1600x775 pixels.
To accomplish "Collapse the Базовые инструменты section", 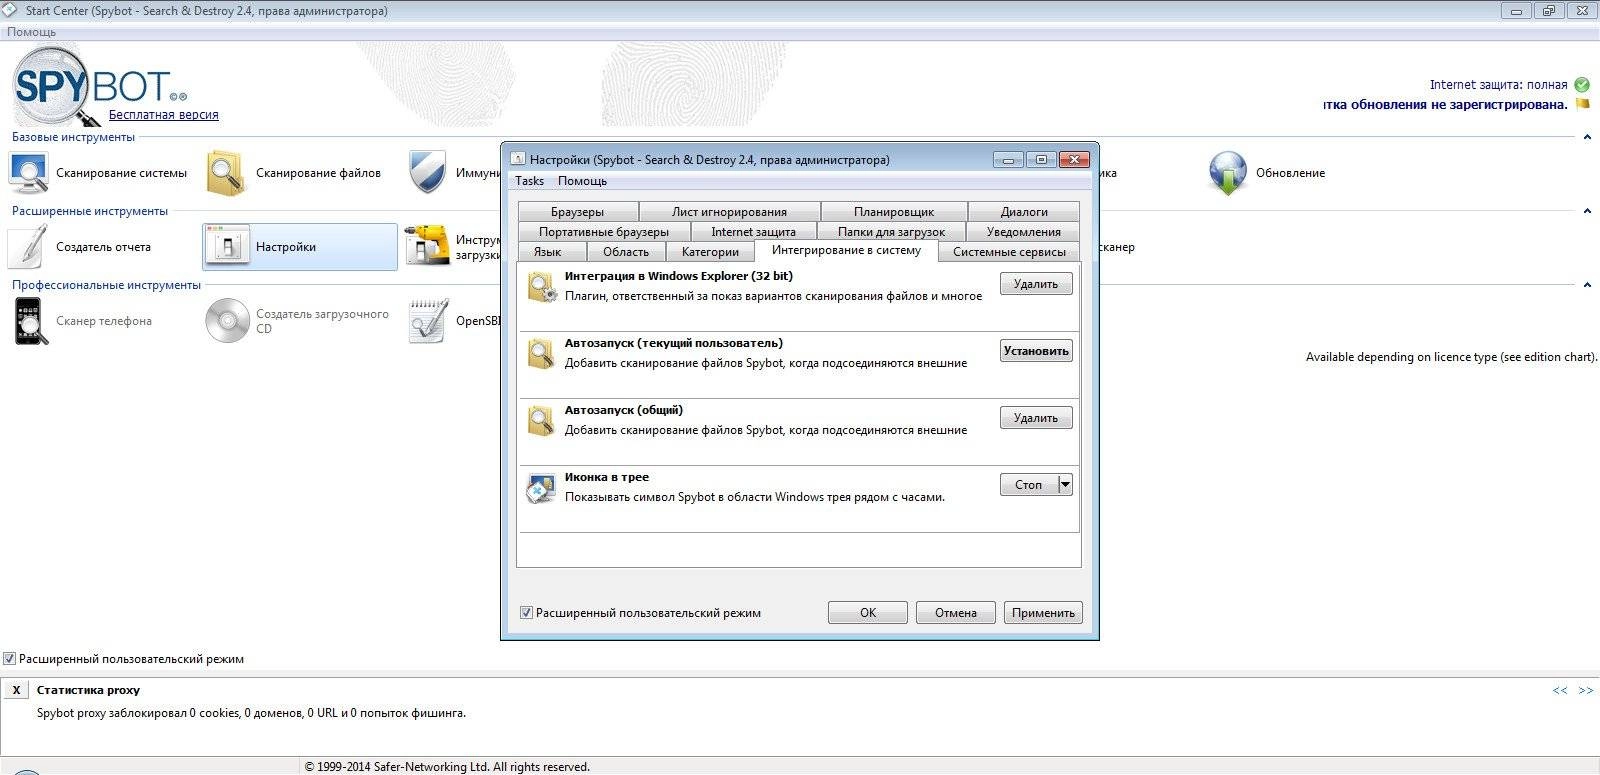I will pos(1587,137).
